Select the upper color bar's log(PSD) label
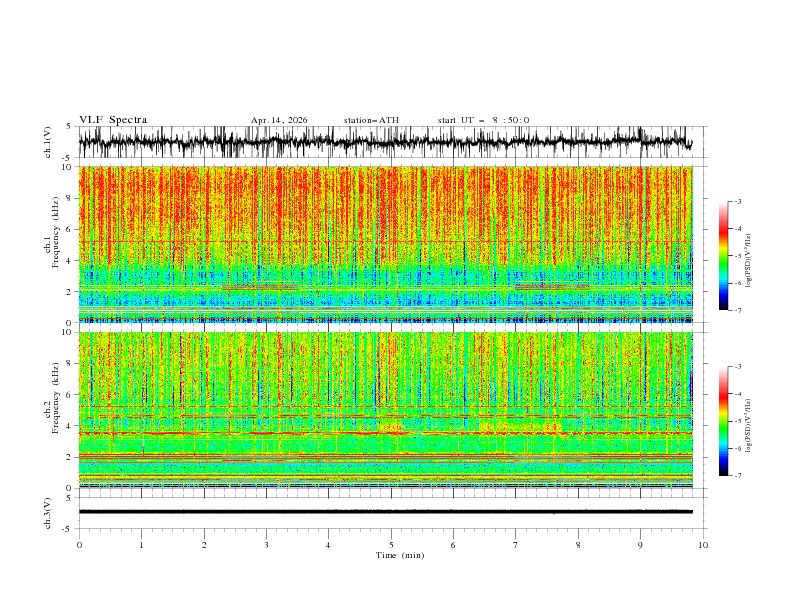This screenshot has width=792, height=612. 749,261
